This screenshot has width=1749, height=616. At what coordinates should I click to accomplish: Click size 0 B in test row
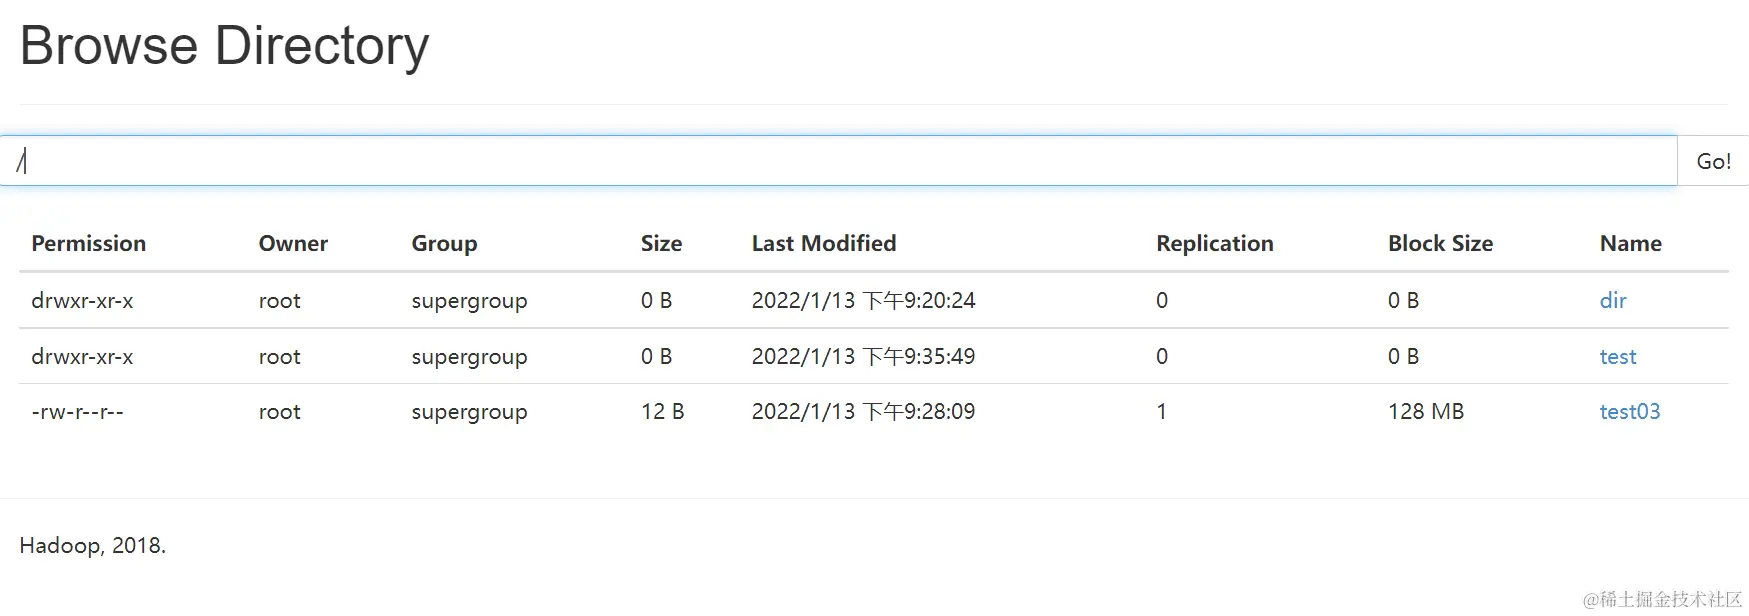[x=656, y=356]
